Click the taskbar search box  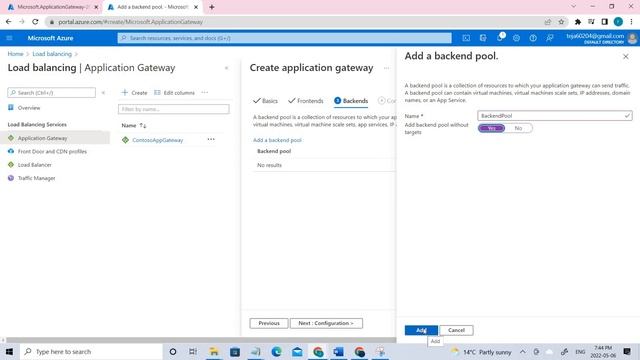pos(91,351)
